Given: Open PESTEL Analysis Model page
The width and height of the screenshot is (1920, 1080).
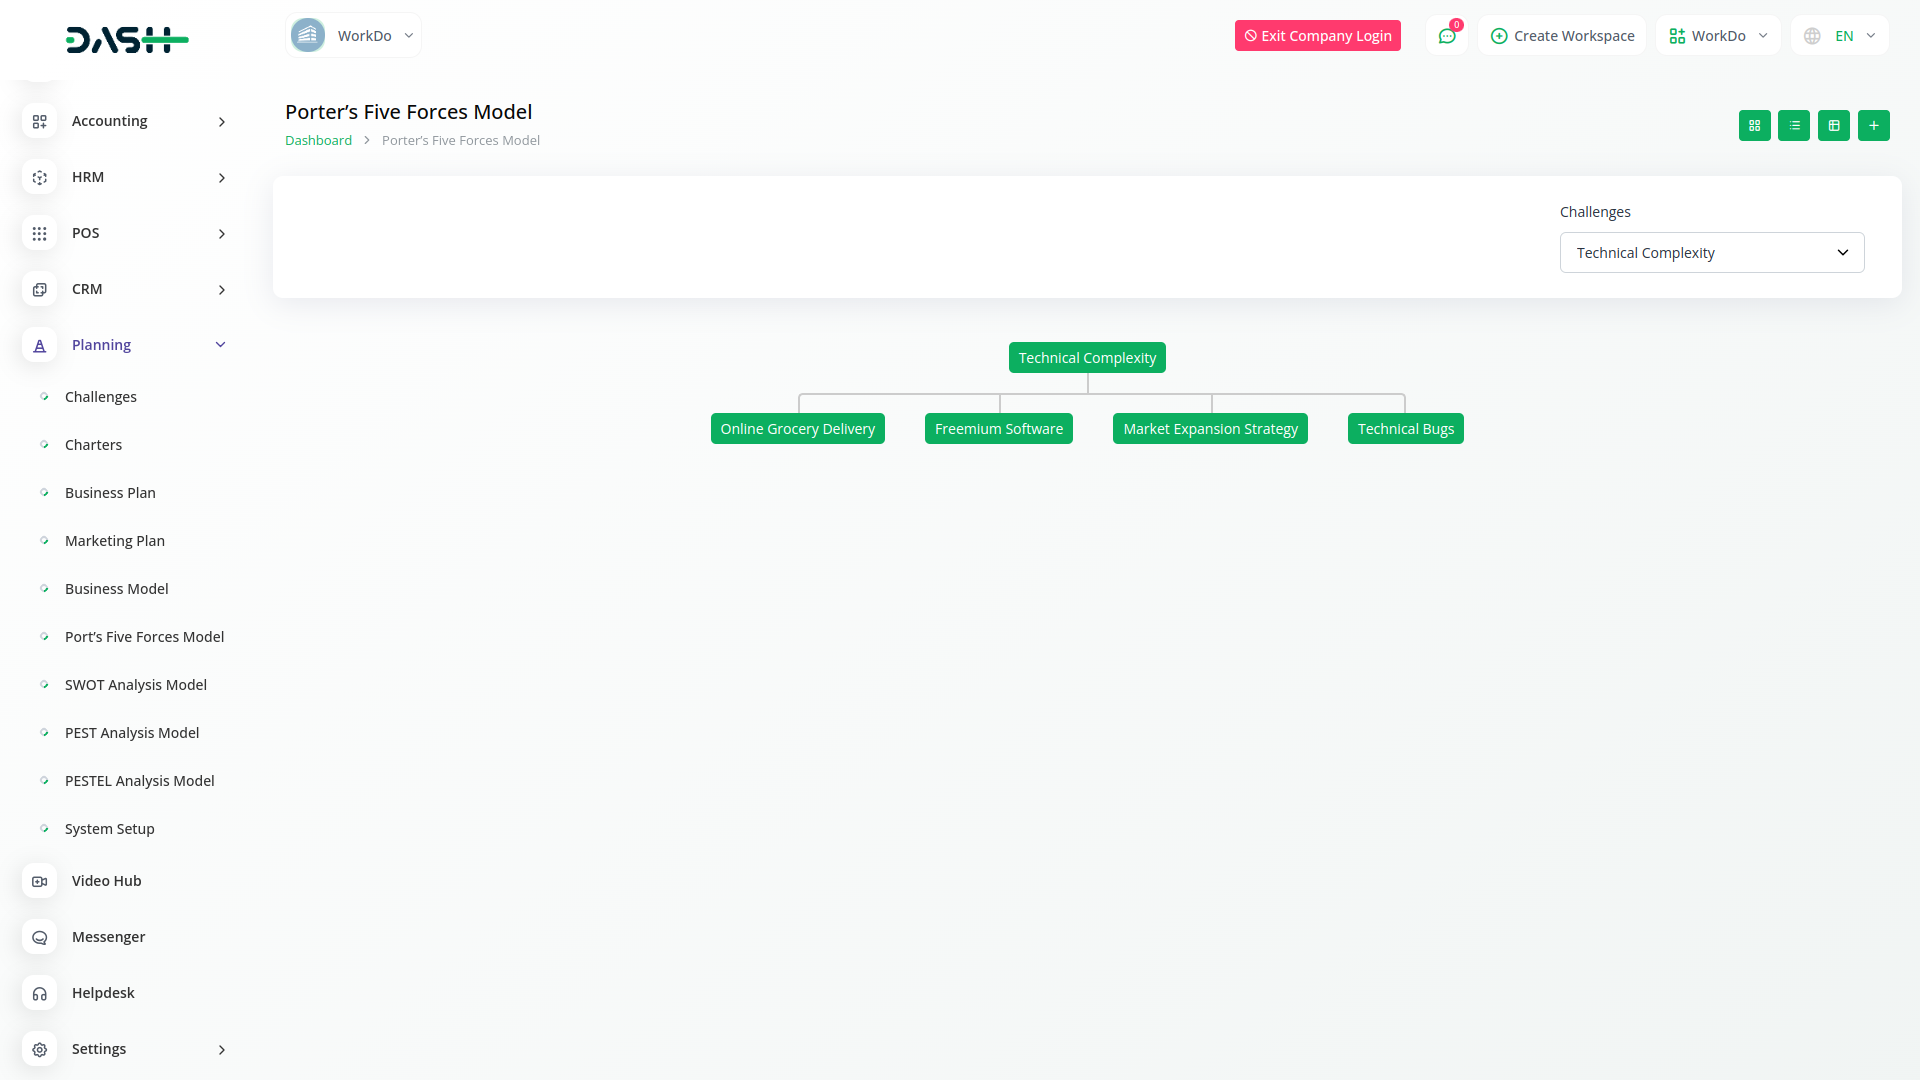Looking at the screenshot, I should (139, 781).
